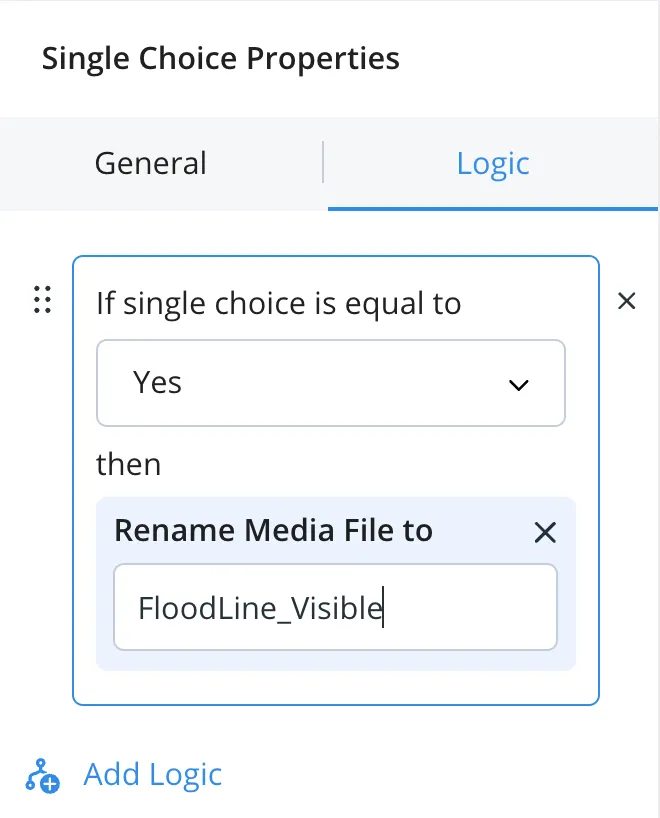Open the Logic tab
This screenshot has width=660, height=818.
[x=493, y=163]
